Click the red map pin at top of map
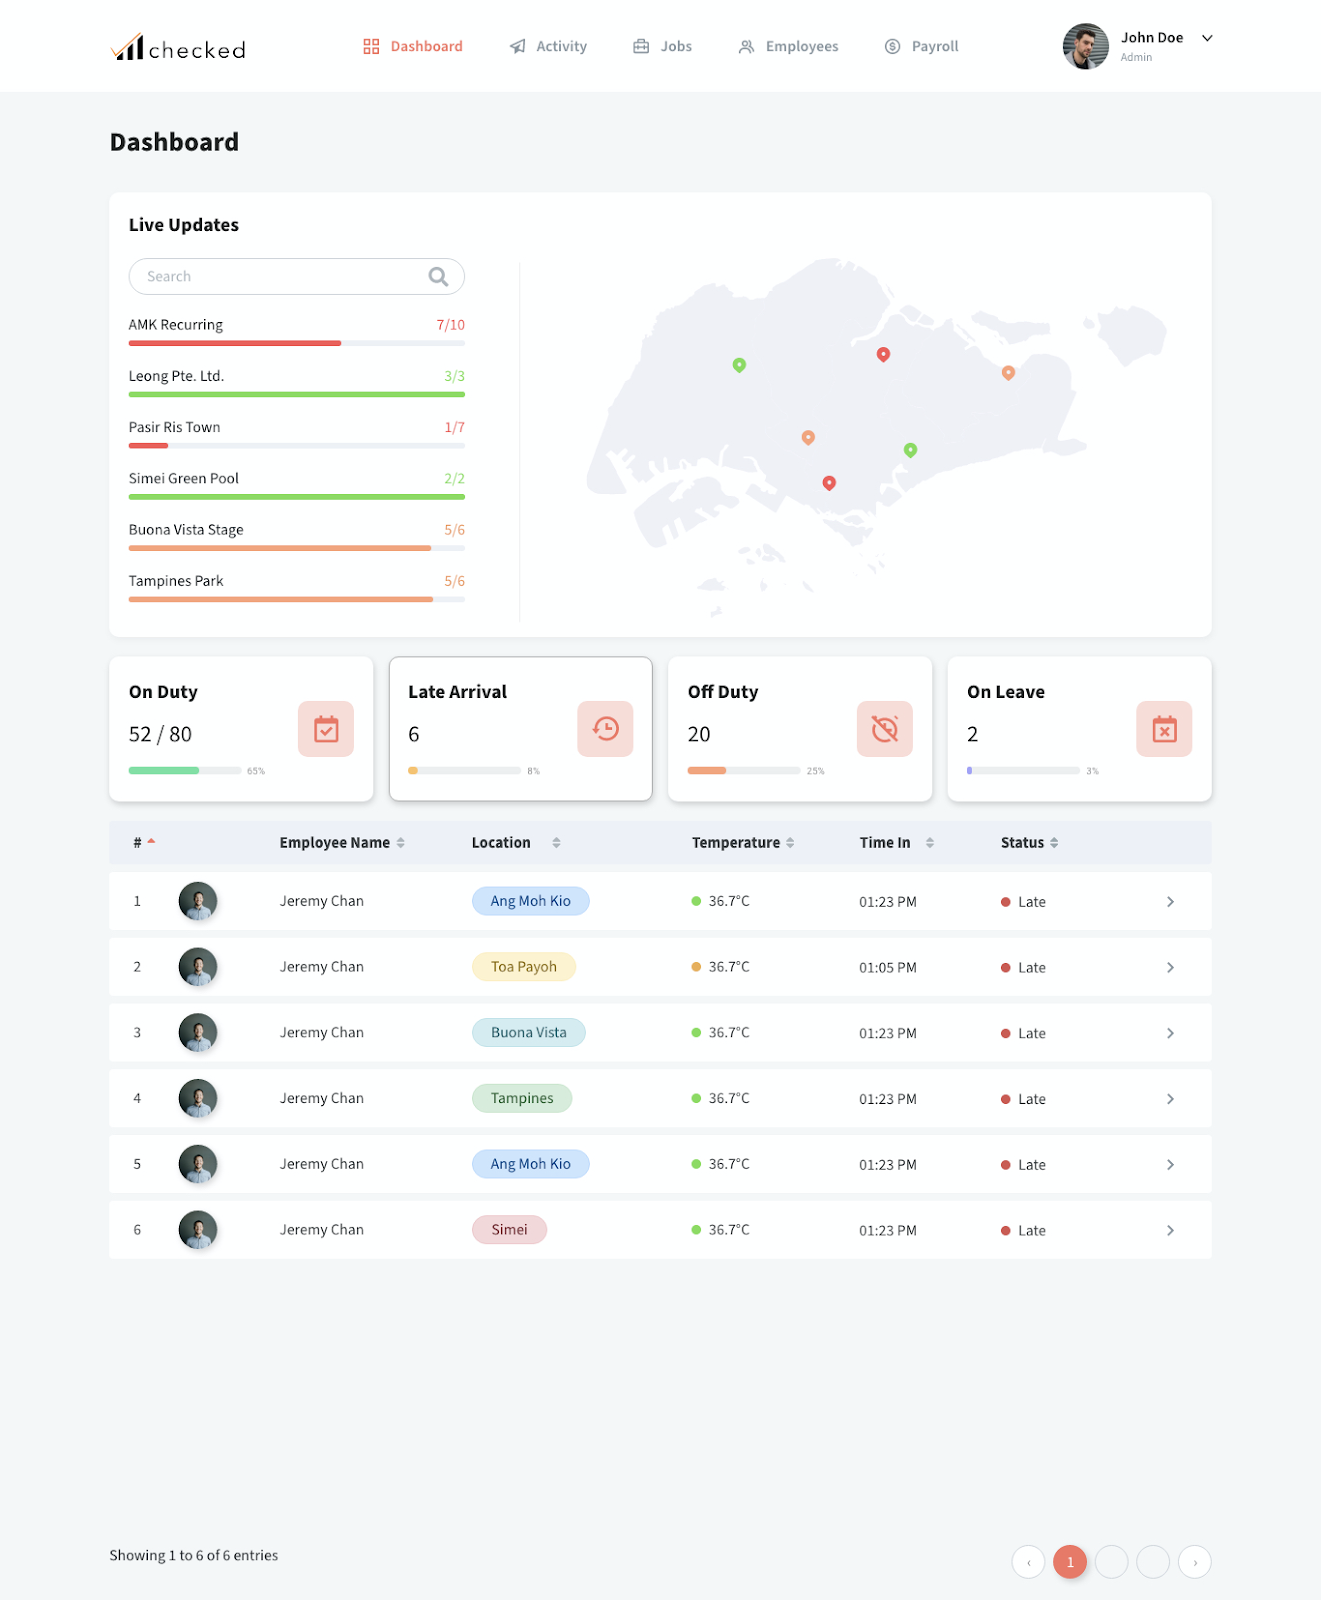 tap(883, 354)
